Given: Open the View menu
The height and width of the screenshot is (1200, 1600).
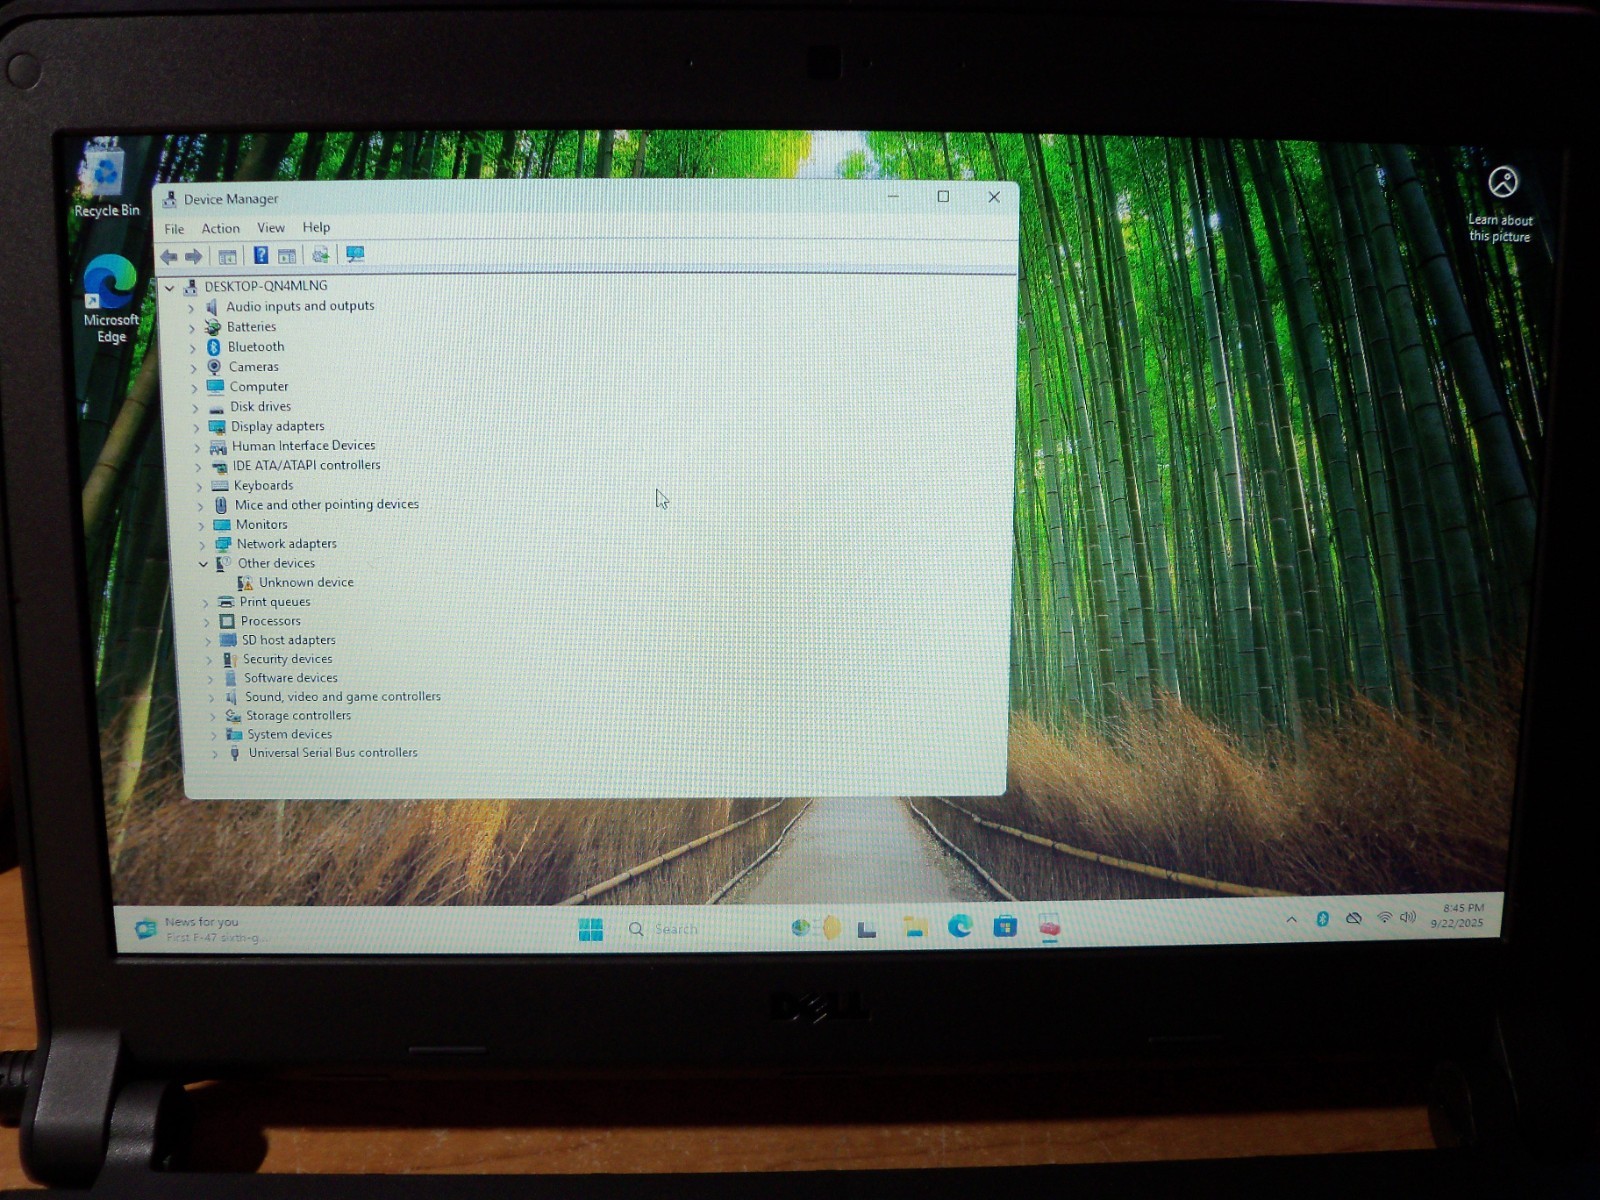Looking at the screenshot, I should (271, 228).
